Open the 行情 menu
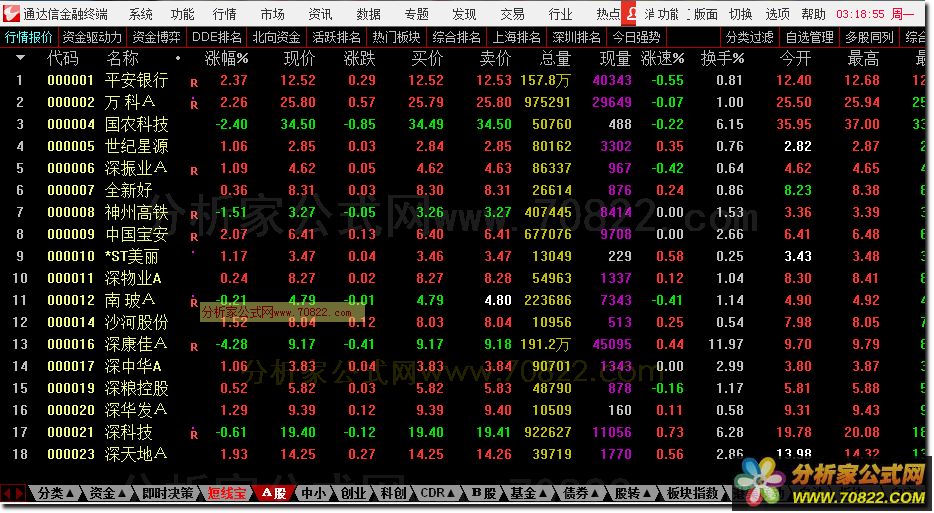 [225, 14]
